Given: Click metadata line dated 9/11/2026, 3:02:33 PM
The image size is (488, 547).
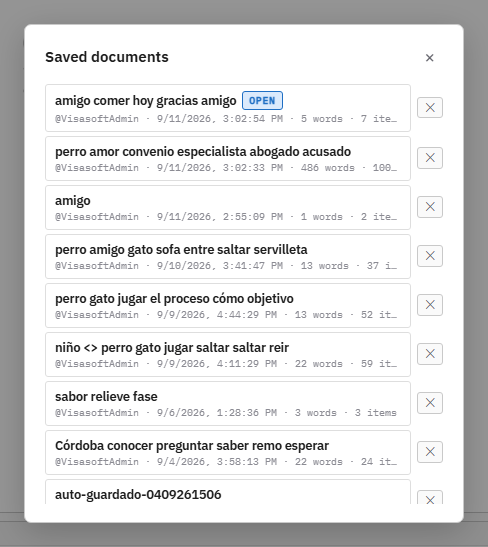Looking at the screenshot, I should pos(226,168).
